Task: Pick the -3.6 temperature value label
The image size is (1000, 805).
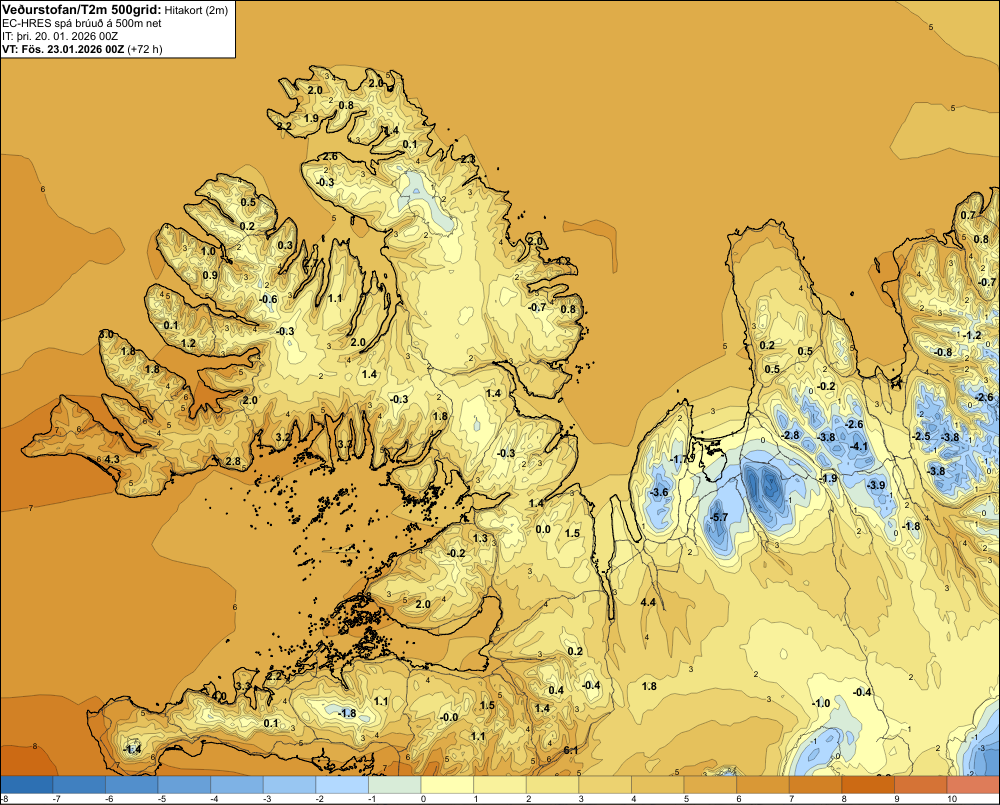Action: click(659, 492)
